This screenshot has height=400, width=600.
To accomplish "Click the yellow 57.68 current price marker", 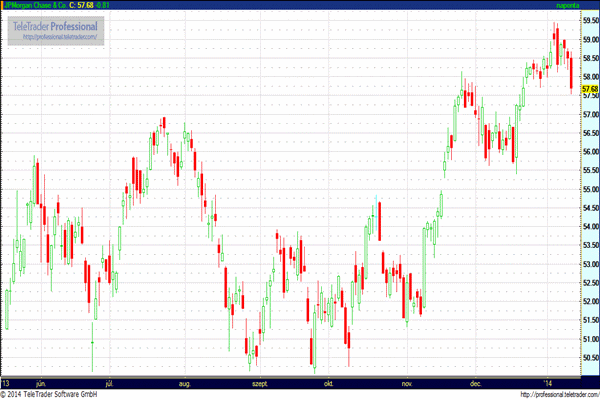I will [x=590, y=89].
